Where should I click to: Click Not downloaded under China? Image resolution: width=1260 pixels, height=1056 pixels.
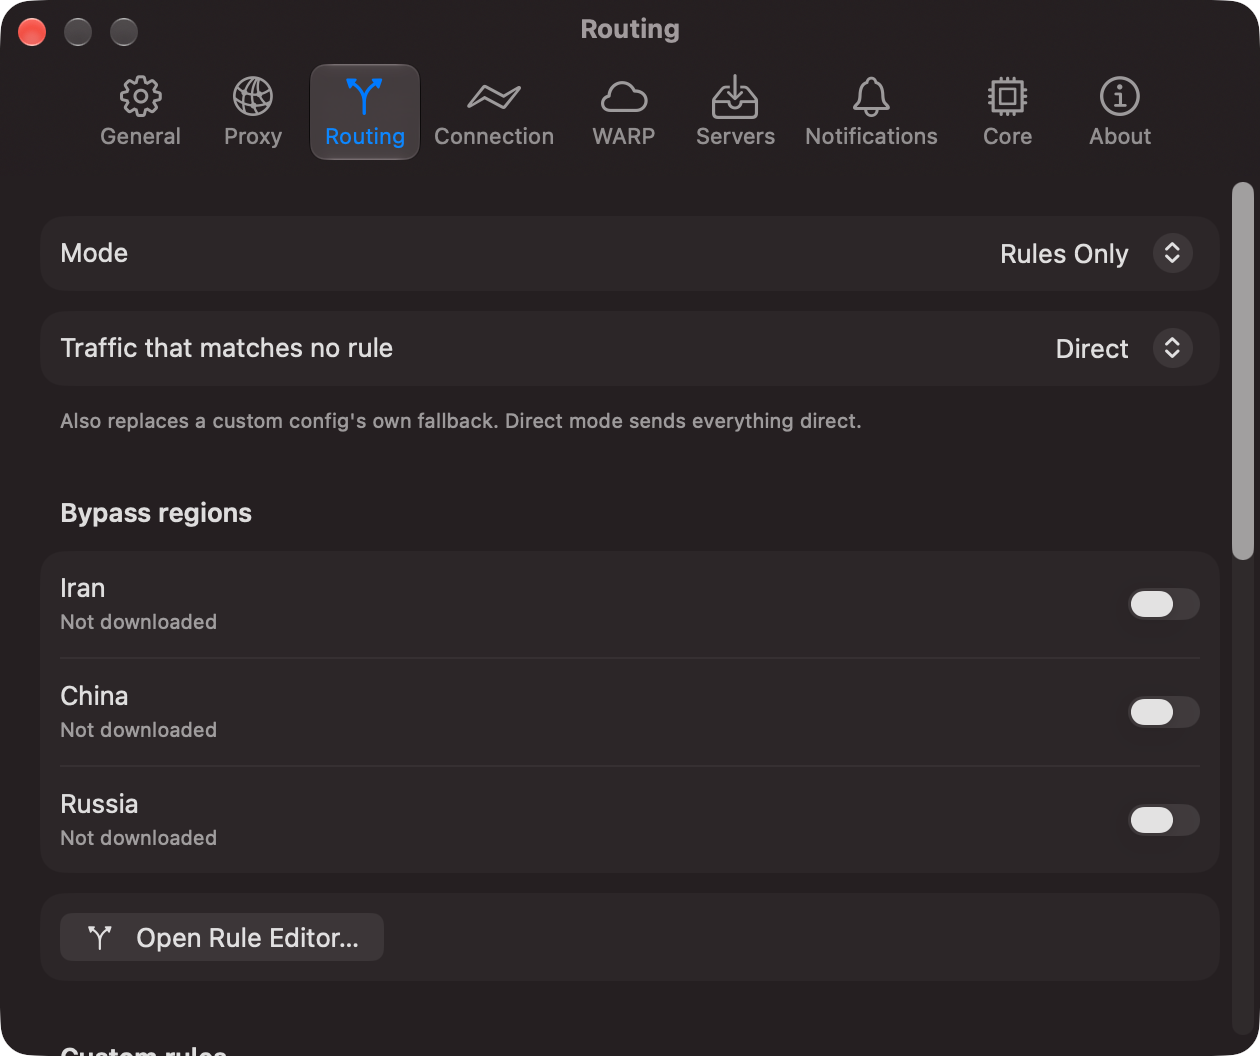click(138, 730)
